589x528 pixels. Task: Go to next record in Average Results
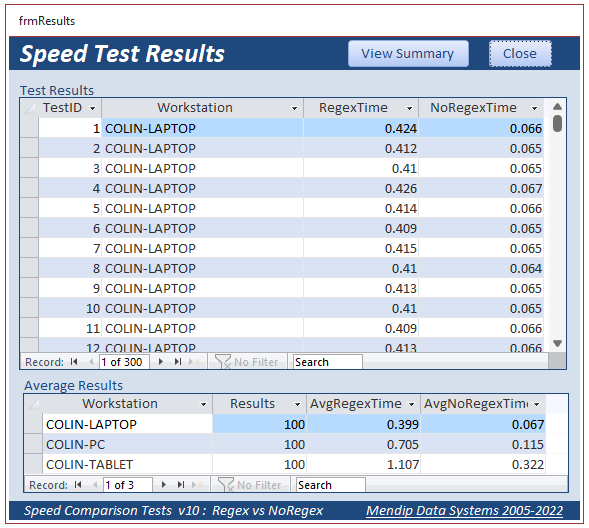(164, 485)
